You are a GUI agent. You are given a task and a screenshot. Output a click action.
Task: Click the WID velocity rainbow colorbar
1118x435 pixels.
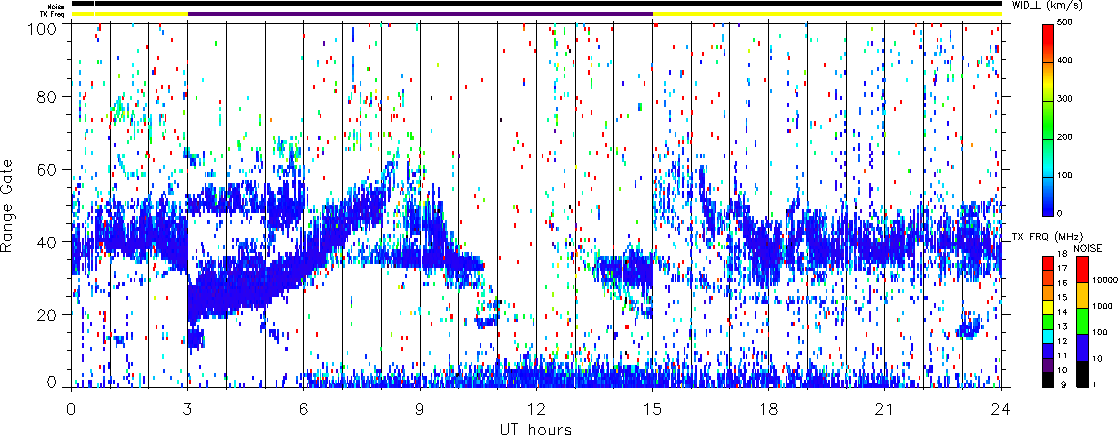coord(1048,119)
